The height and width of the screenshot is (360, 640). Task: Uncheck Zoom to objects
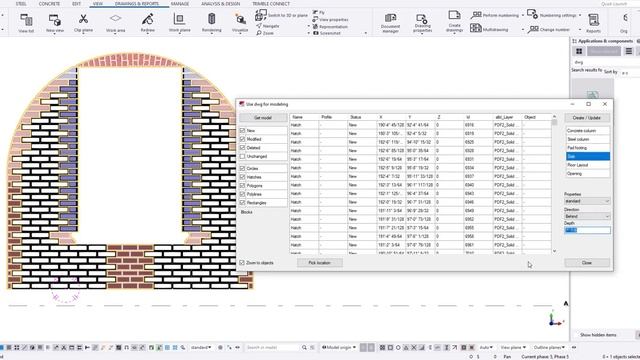[242, 262]
